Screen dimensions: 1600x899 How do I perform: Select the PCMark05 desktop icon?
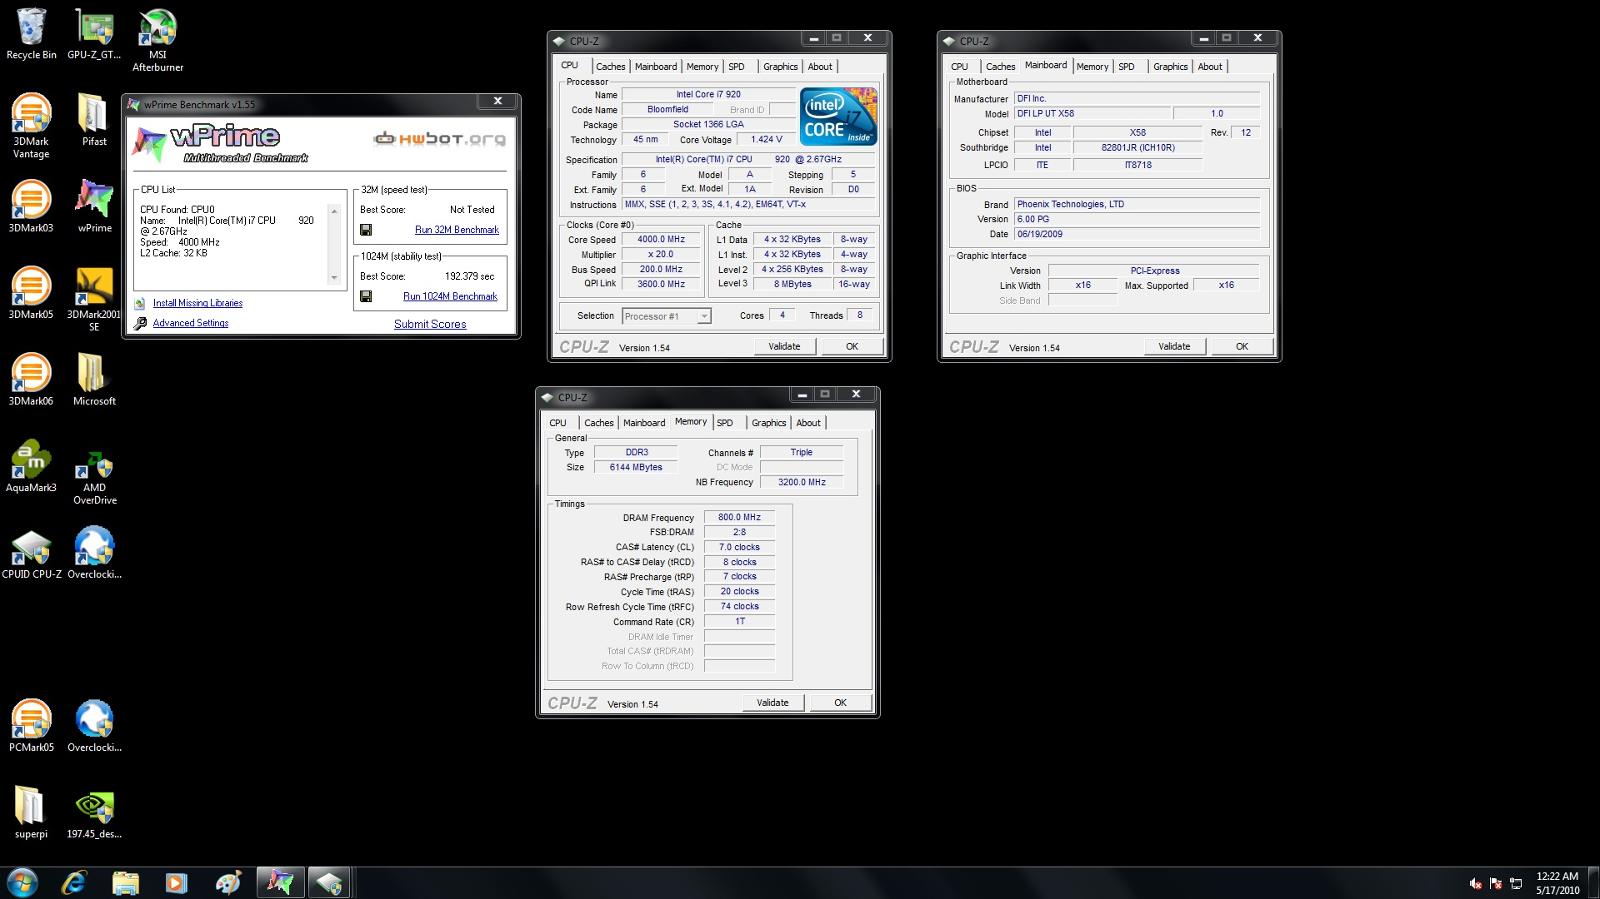[31, 727]
